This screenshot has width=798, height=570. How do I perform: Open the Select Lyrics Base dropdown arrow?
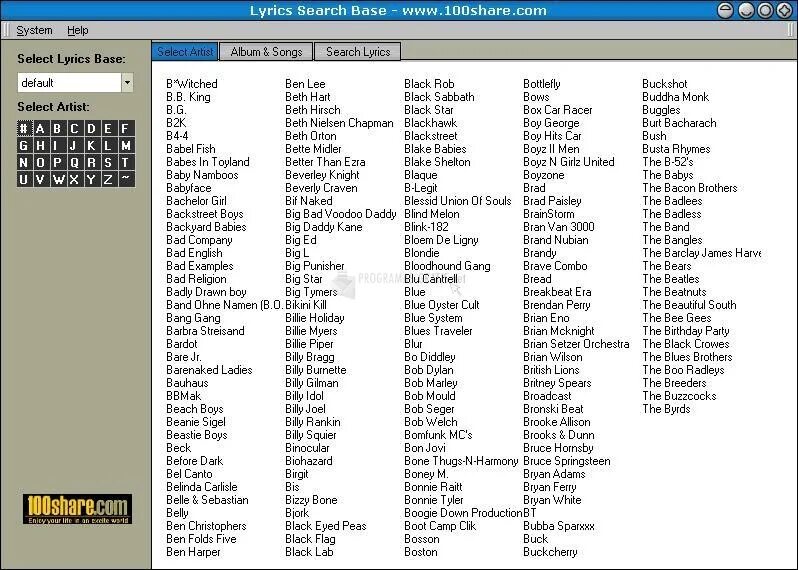pyautogui.click(x=127, y=82)
